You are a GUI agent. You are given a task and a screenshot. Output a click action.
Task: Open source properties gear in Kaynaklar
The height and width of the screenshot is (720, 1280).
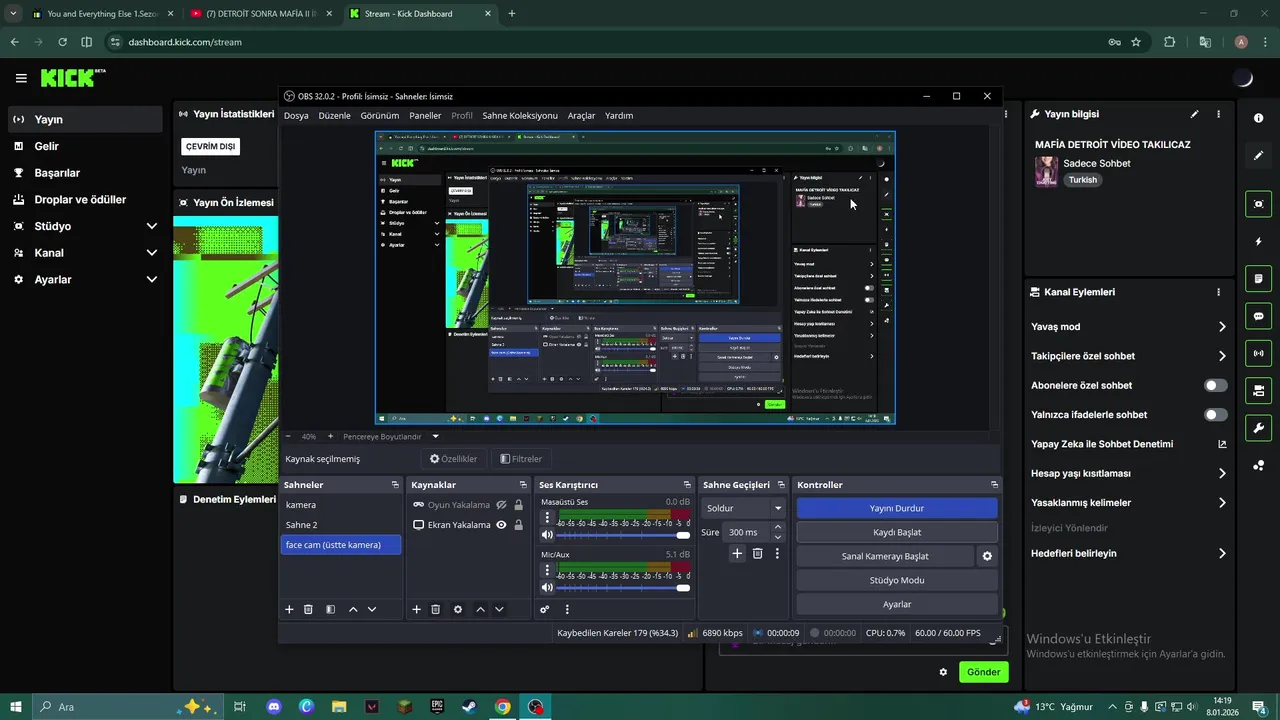click(x=458, y=609)
